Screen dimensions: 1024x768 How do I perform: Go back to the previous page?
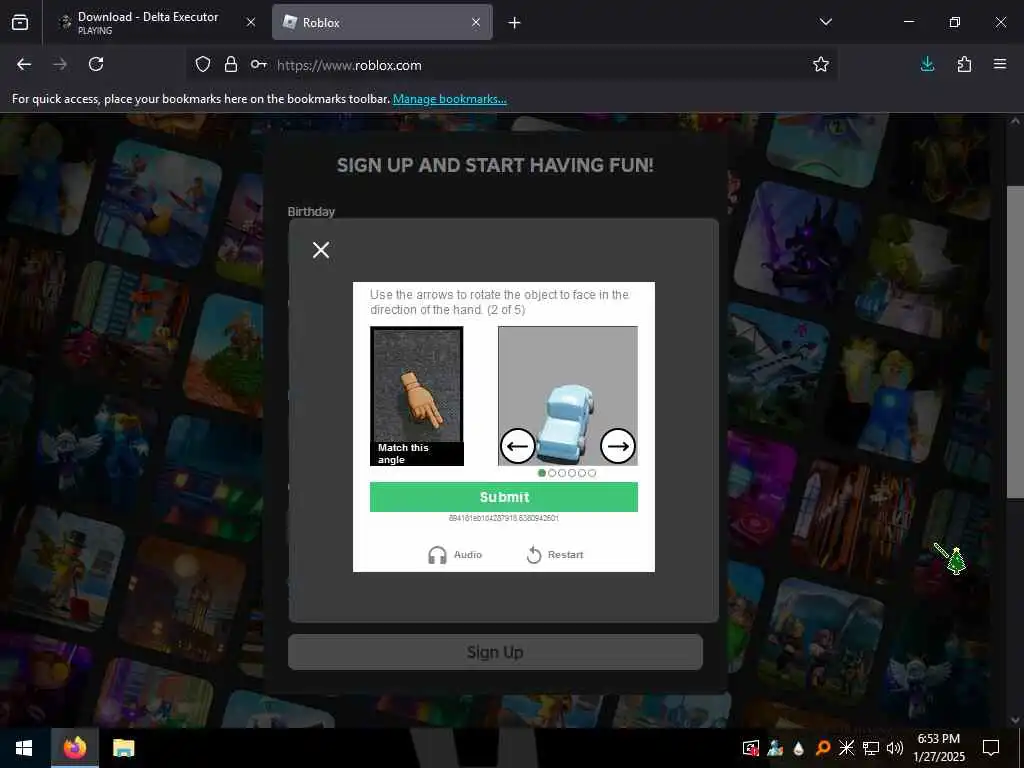[24, 64]
